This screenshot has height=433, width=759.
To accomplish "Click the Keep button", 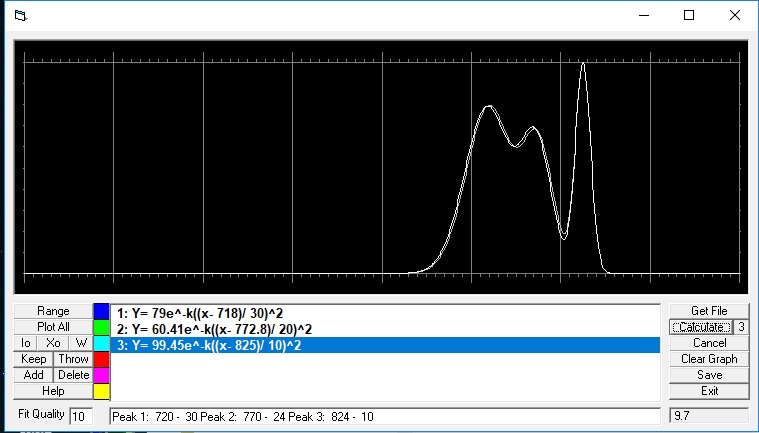I will click(33, 359).
